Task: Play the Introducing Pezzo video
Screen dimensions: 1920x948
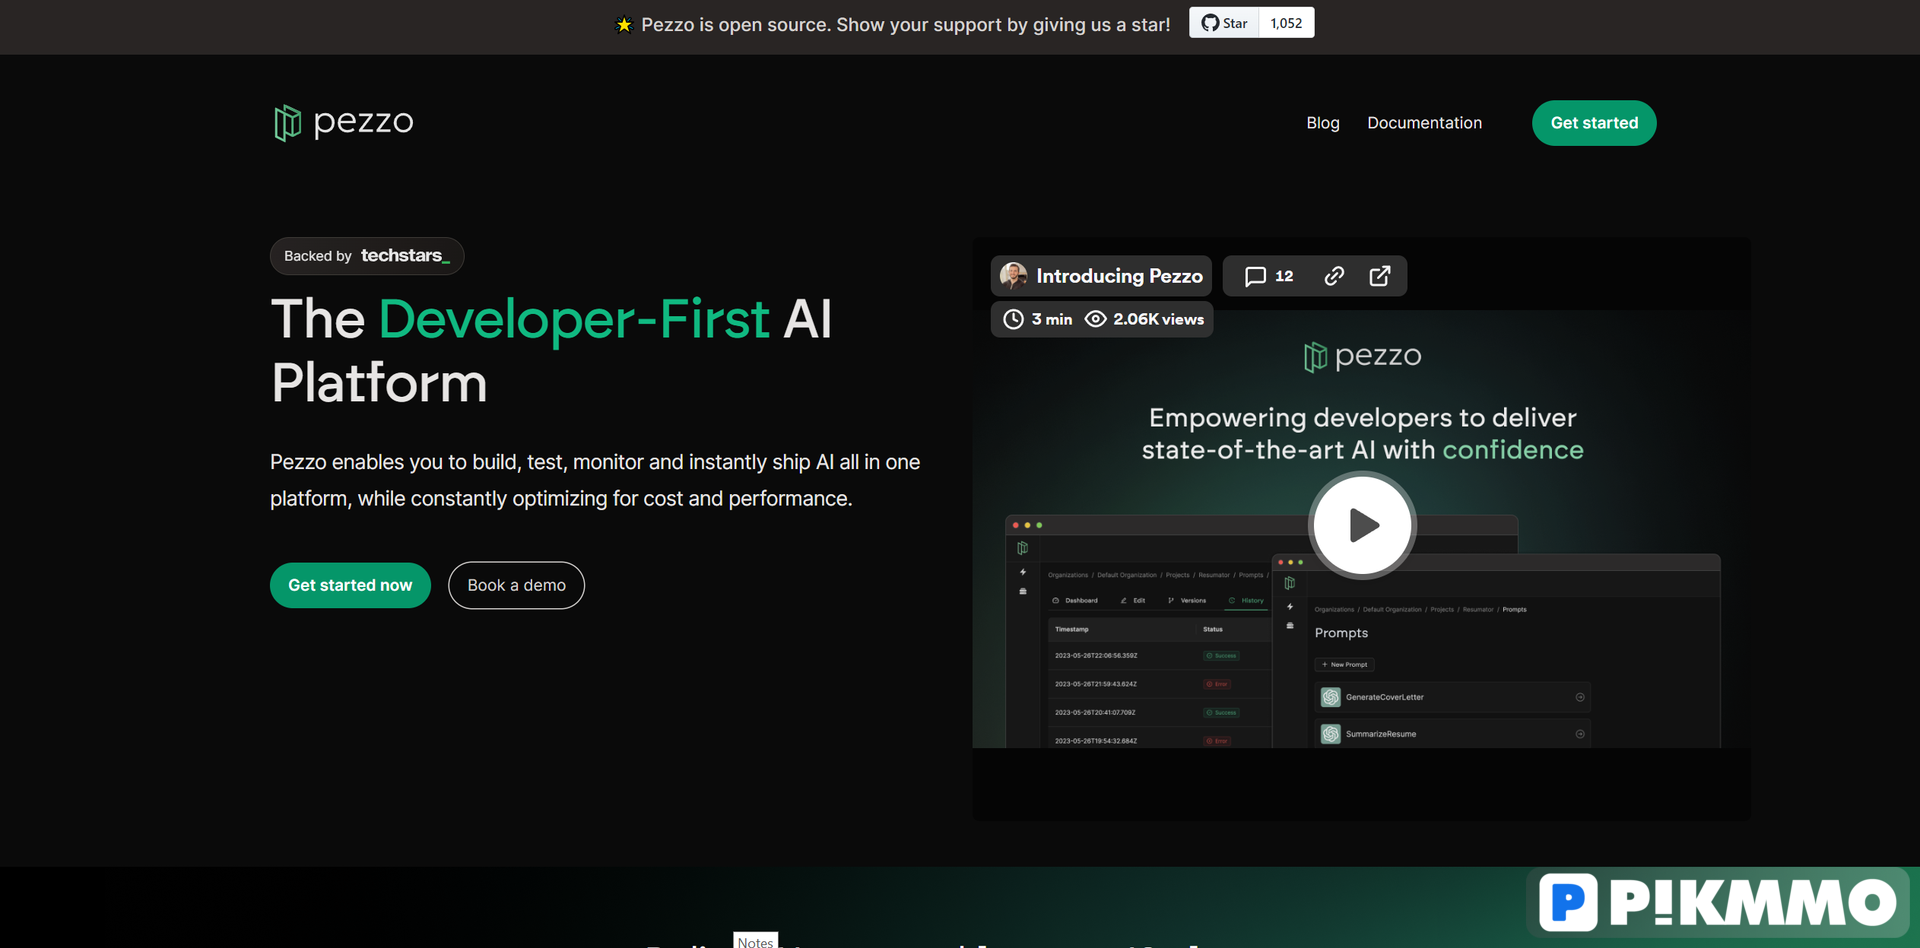Action: [x=1362, y=525]
